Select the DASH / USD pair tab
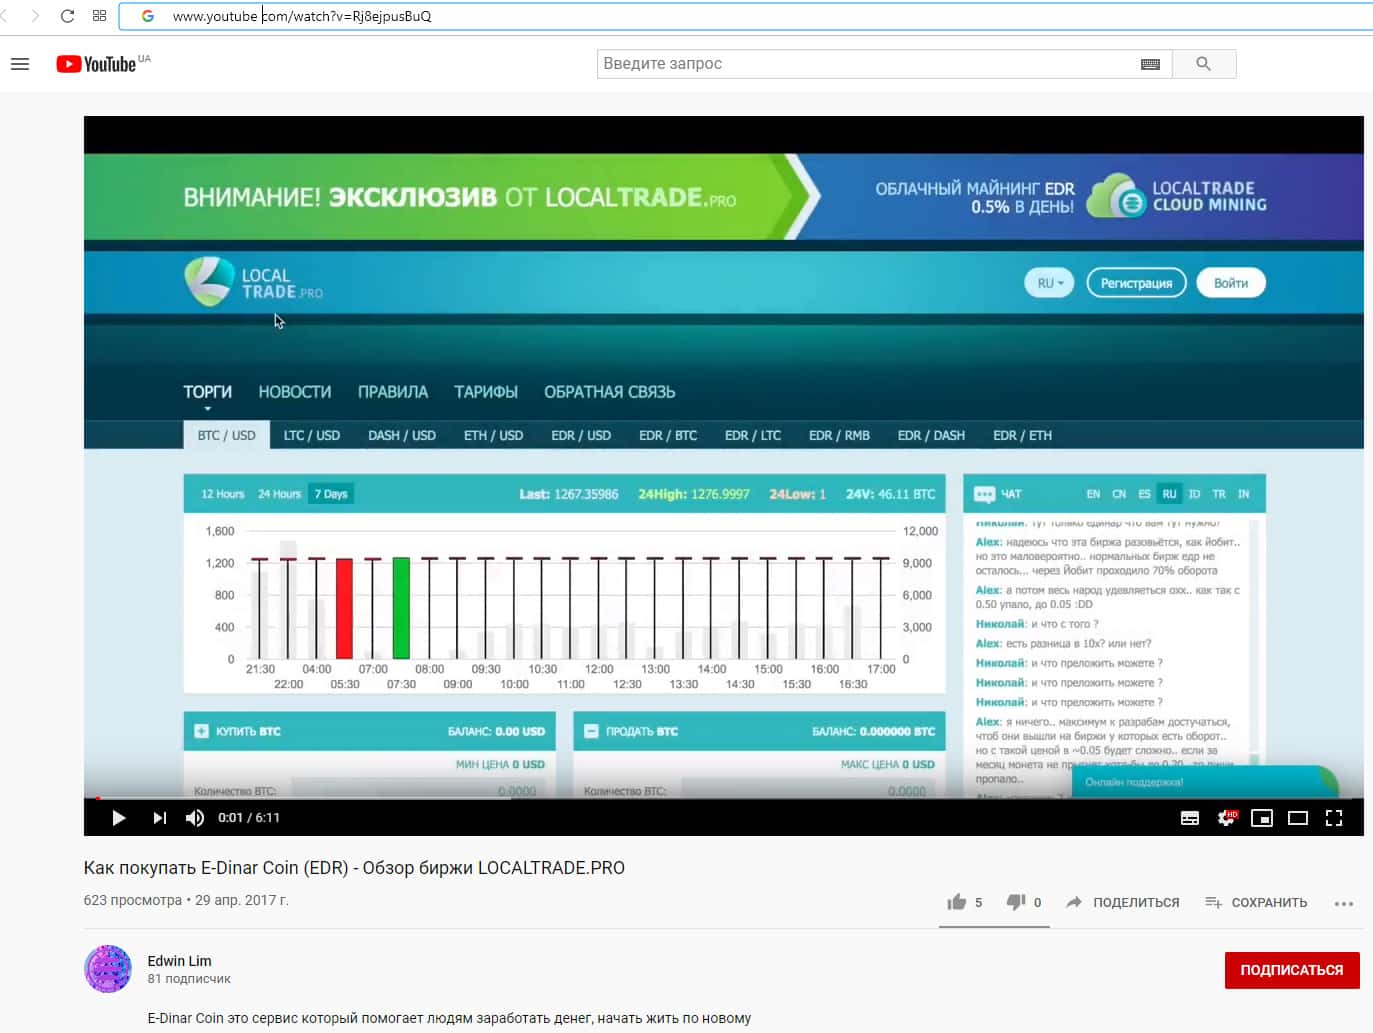 [x=402, y=435]
